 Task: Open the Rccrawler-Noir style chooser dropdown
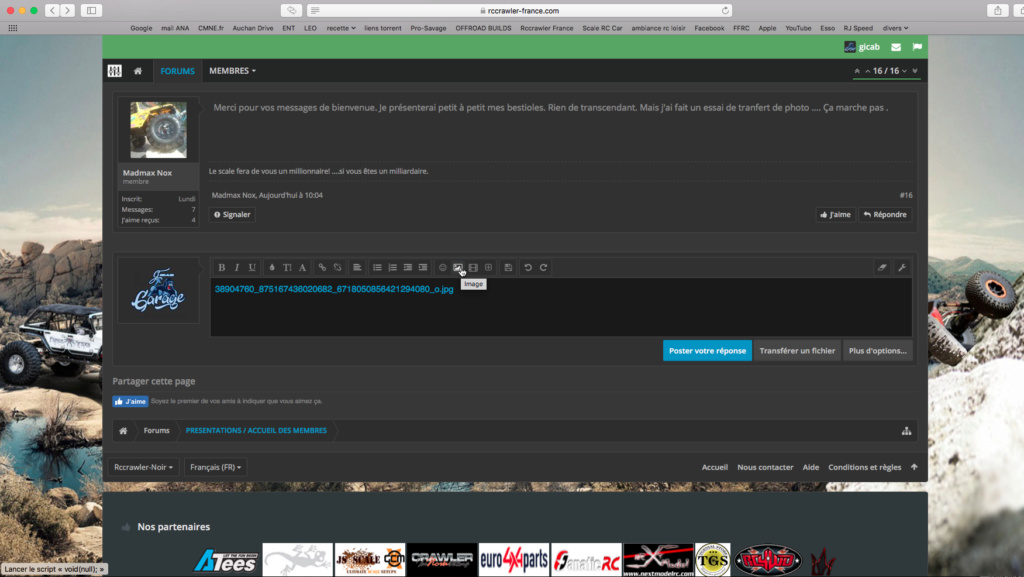(145, 467)
